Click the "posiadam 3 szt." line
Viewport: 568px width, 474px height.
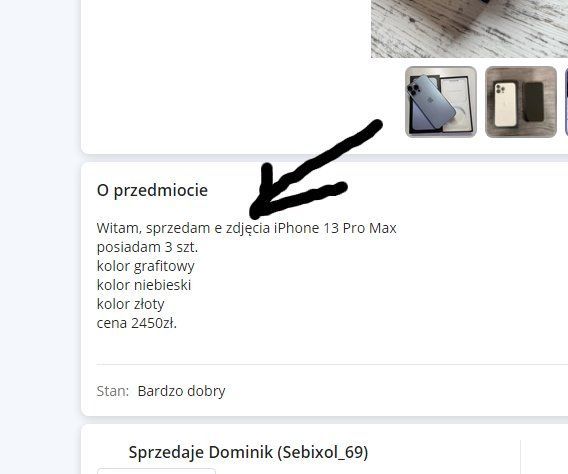click(147, 247)
